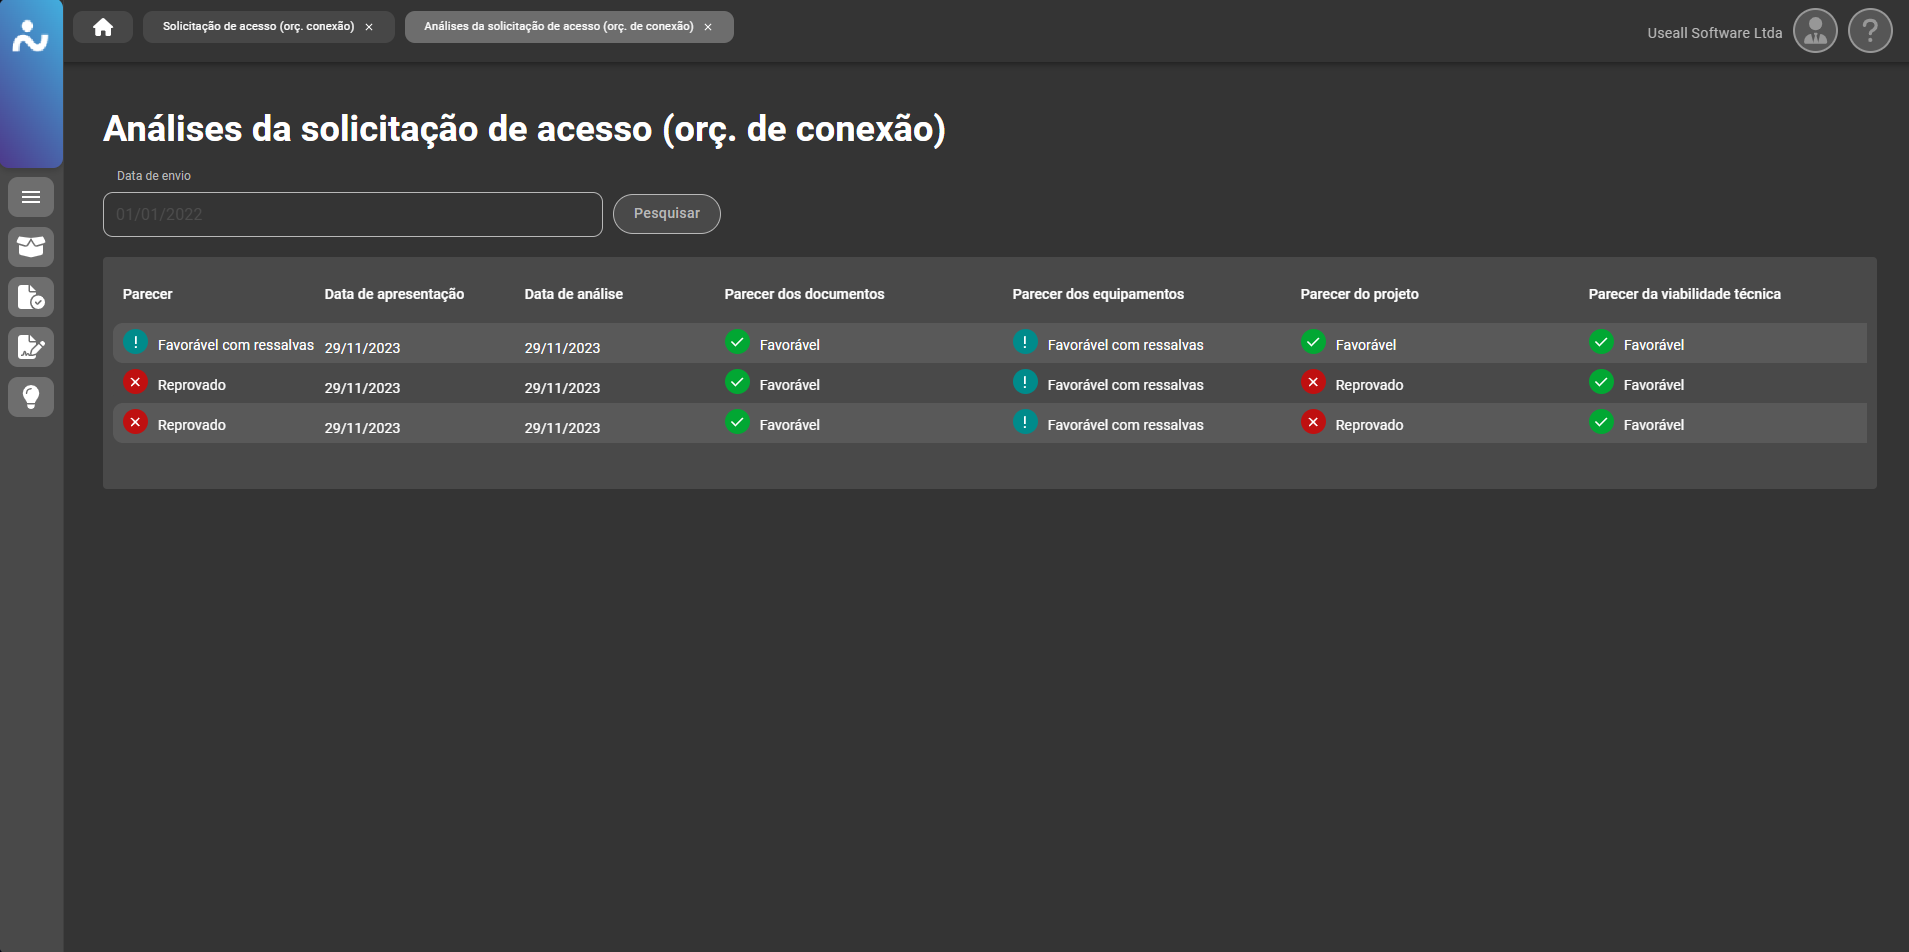This screenshot has height=952, width=1909.
Task: Go to the home page icon
Action: [103, 27]
